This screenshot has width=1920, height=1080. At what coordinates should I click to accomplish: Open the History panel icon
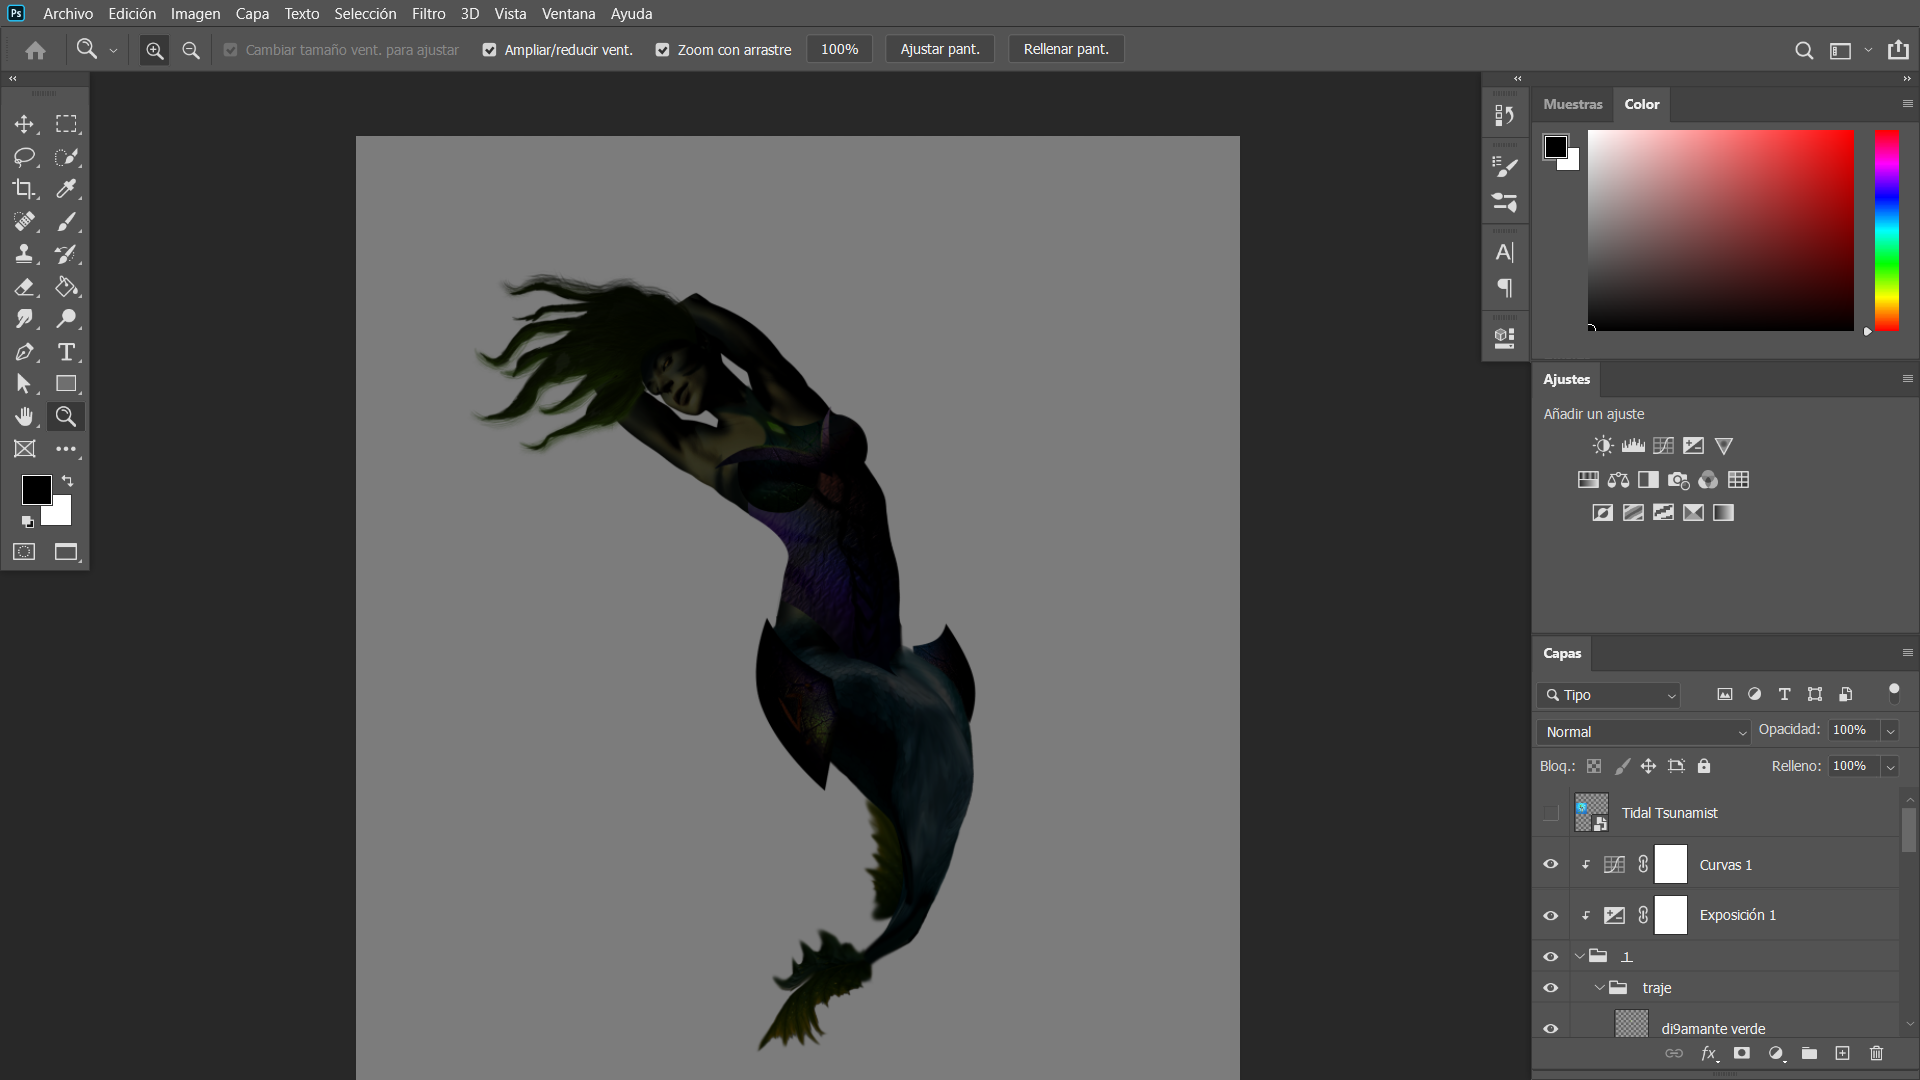point(1504,115)
